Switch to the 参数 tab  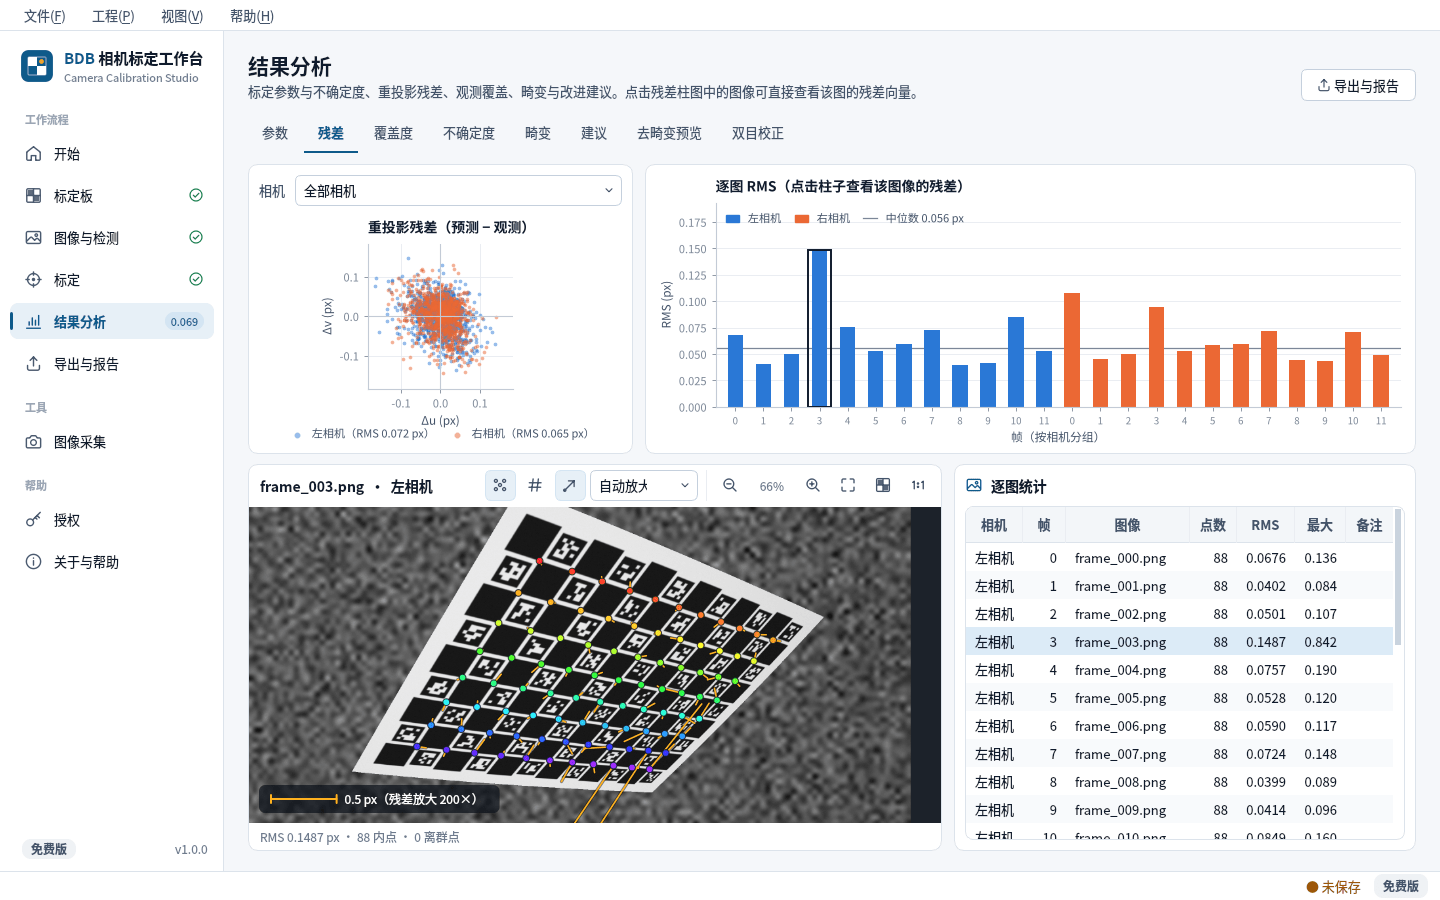(275, 133)
